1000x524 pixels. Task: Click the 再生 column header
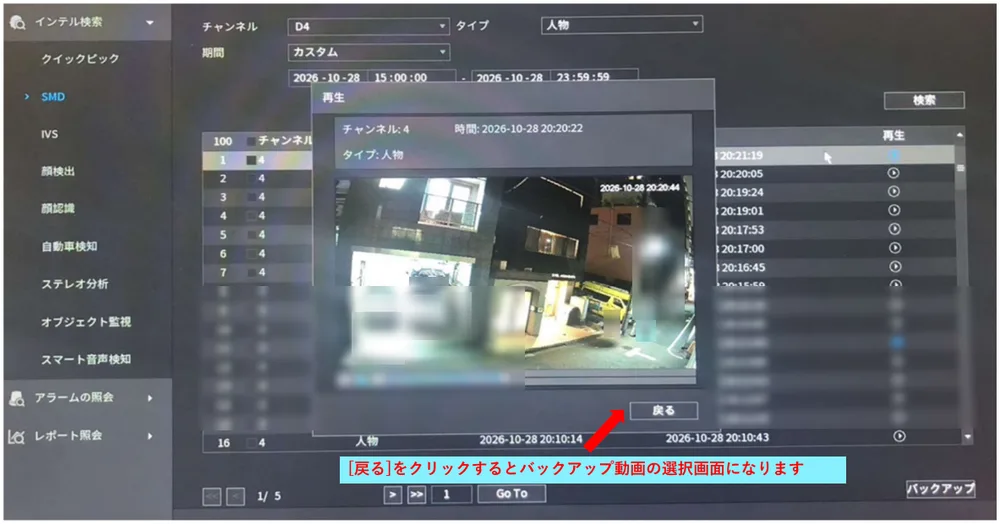[893, 135]
